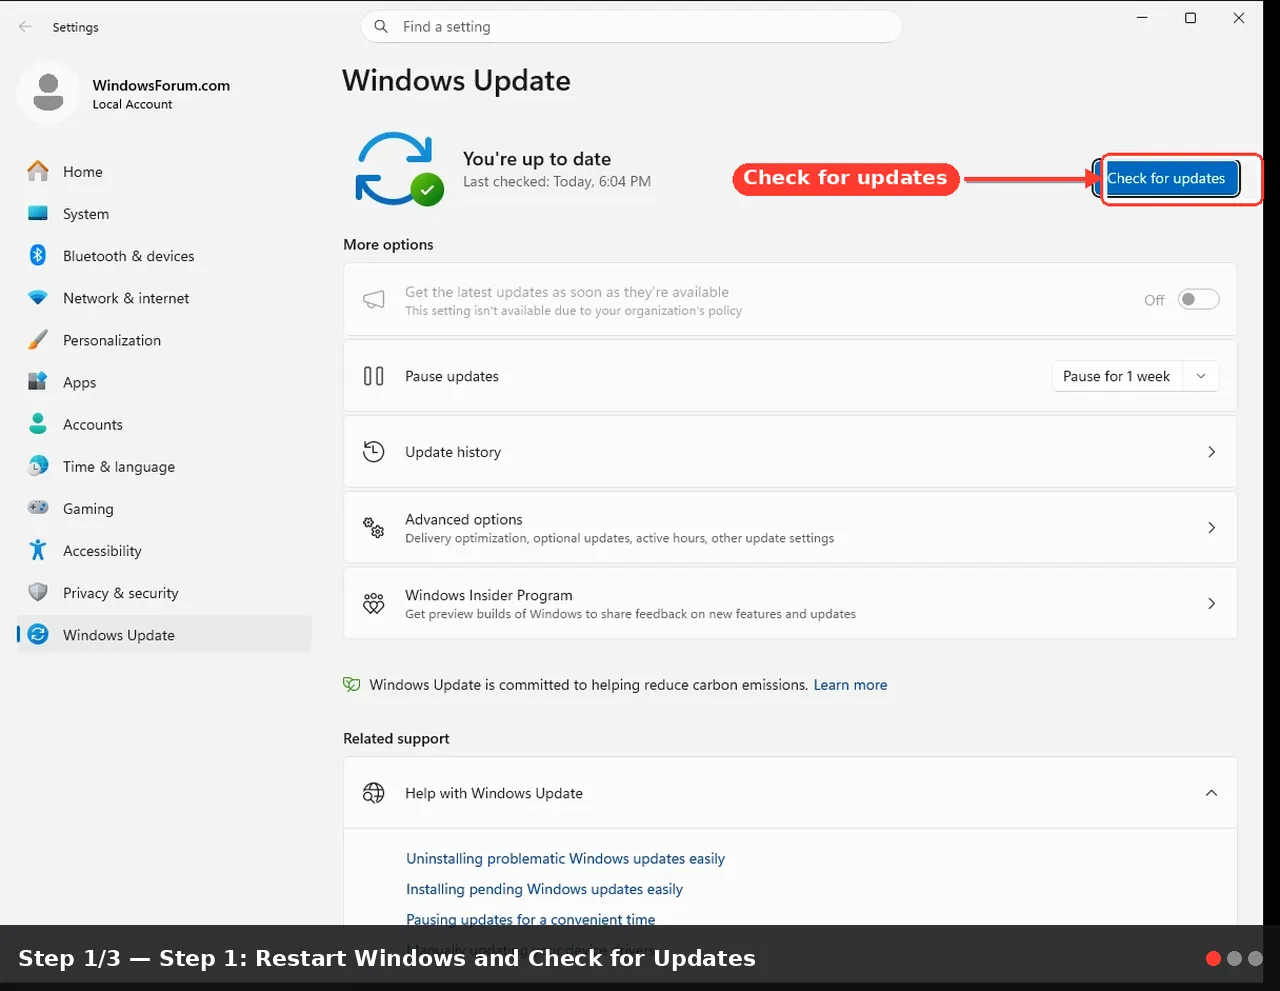Open the Pause for 1 week dropdown arrow
The width and height of the screenshot is (1280, 991).
[1201, 376]
